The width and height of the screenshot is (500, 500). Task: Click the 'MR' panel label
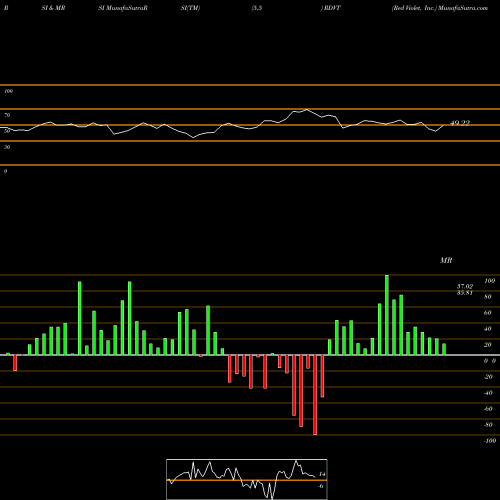446,260
